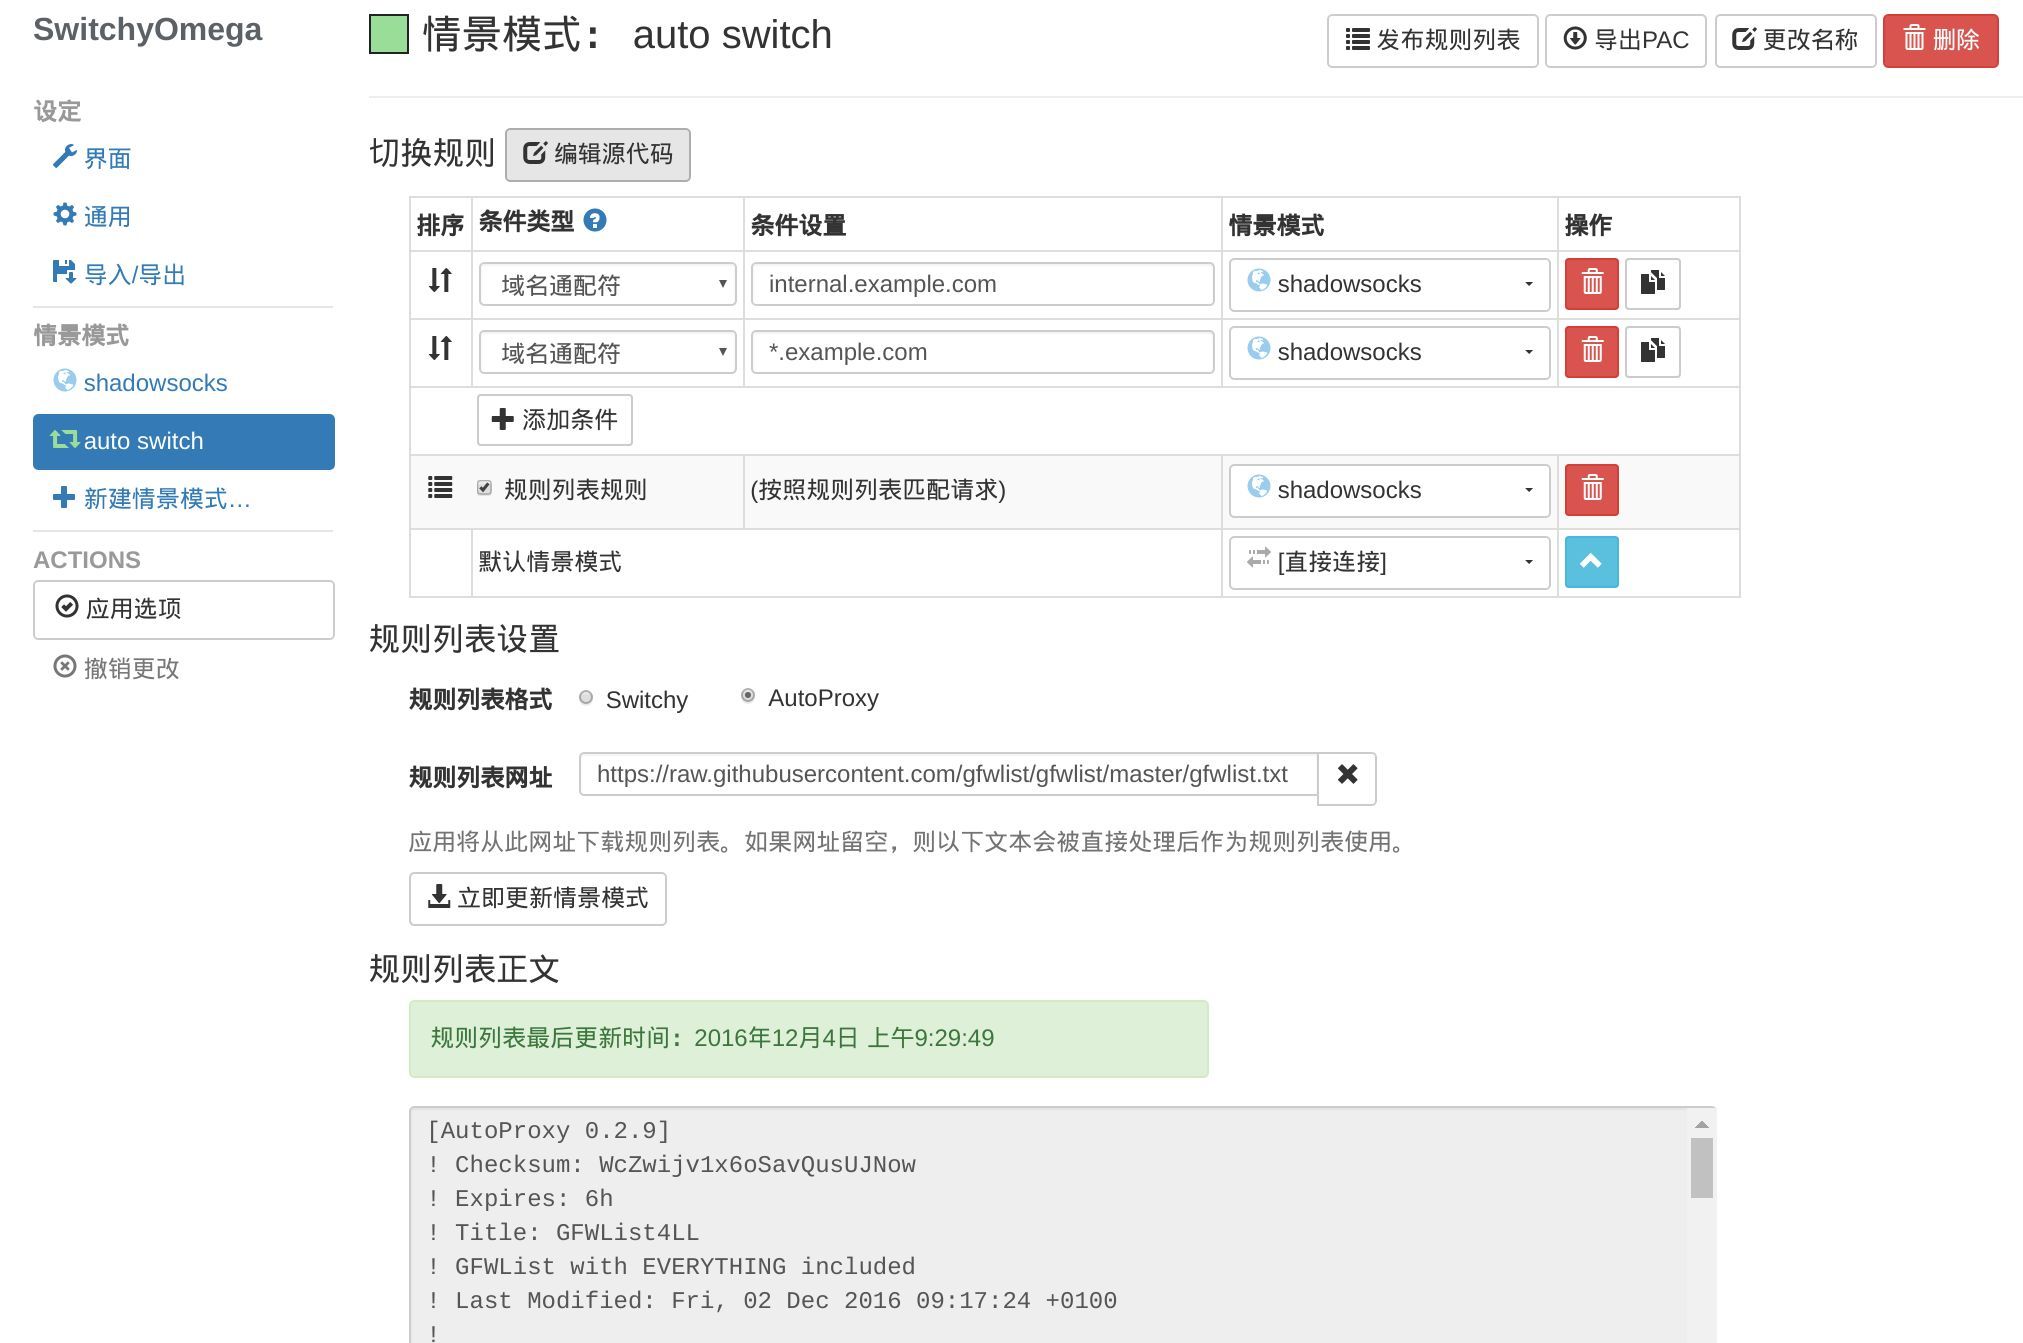Delete the internal.example.com rule with trash icon
2023x1343 pixels.
coord(1591,284)
